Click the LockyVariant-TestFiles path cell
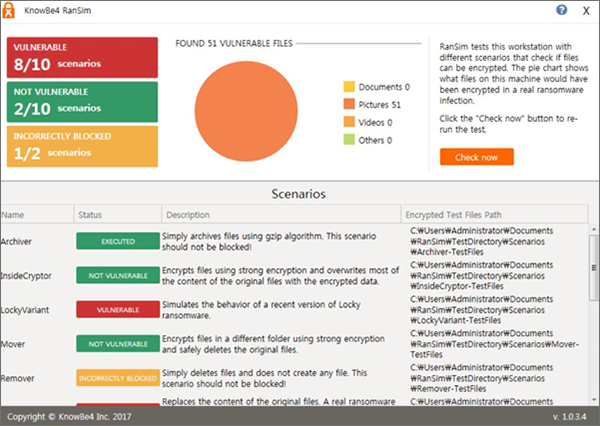Screen dimensions: 600x426 pos(482,309)
